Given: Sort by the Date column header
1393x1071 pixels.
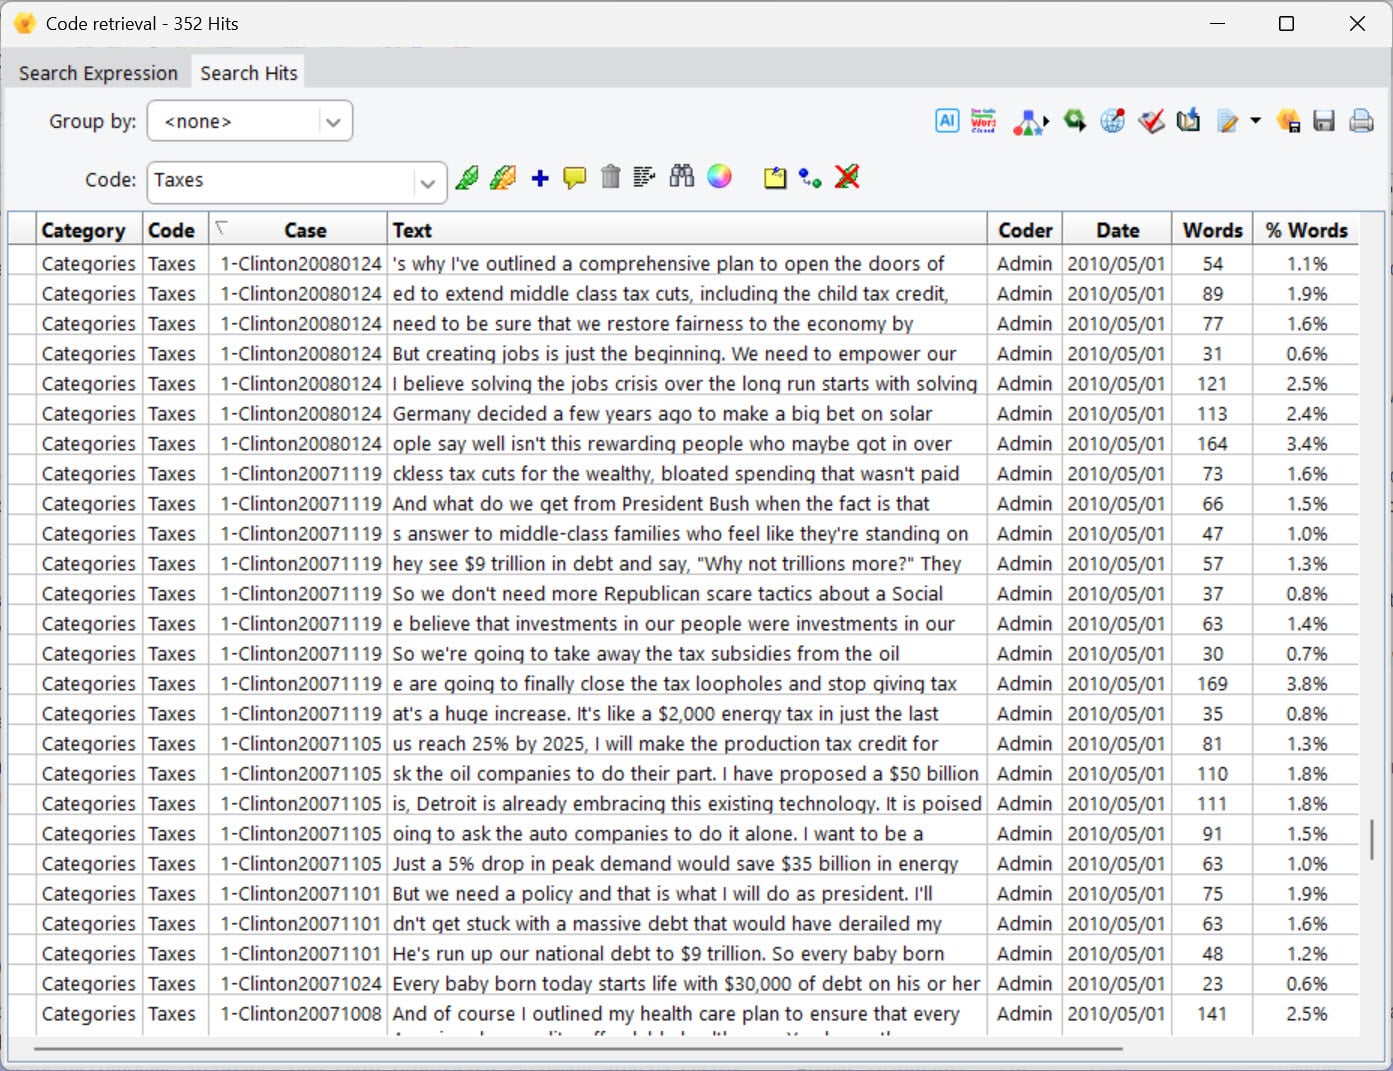Looking at the screenshot, I should 1116,229.
